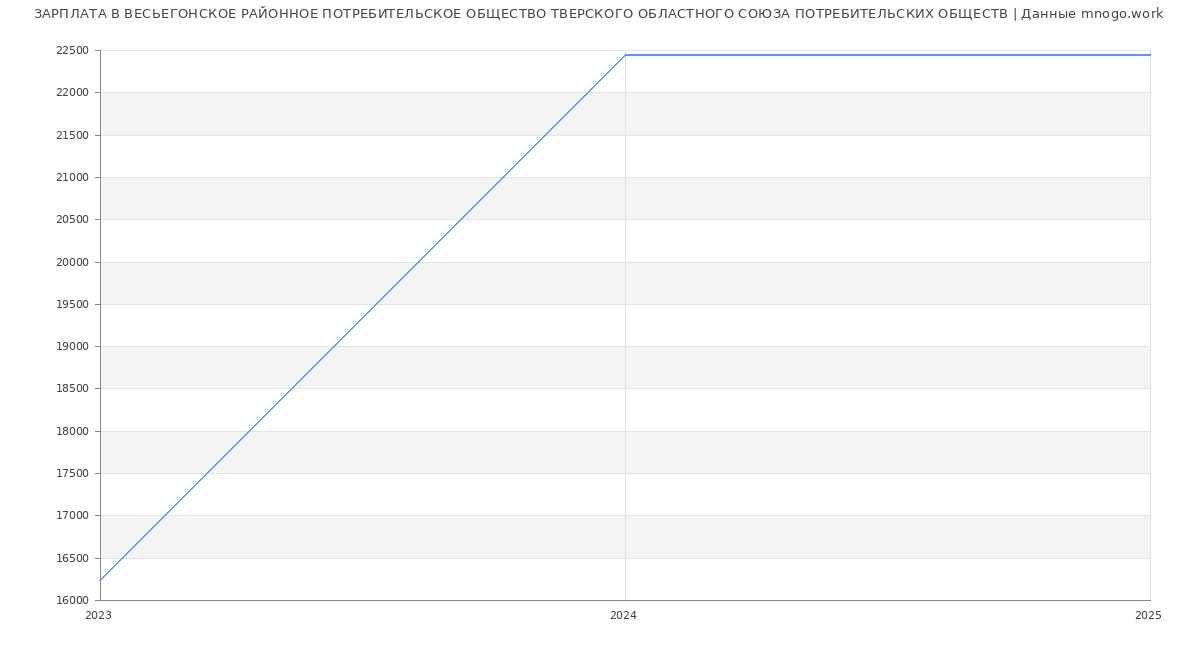This screenshot has height=650, width=1200.
Task: Click the 22500 y-axis label
Action: pyautogui.click(x=73, y=50)
